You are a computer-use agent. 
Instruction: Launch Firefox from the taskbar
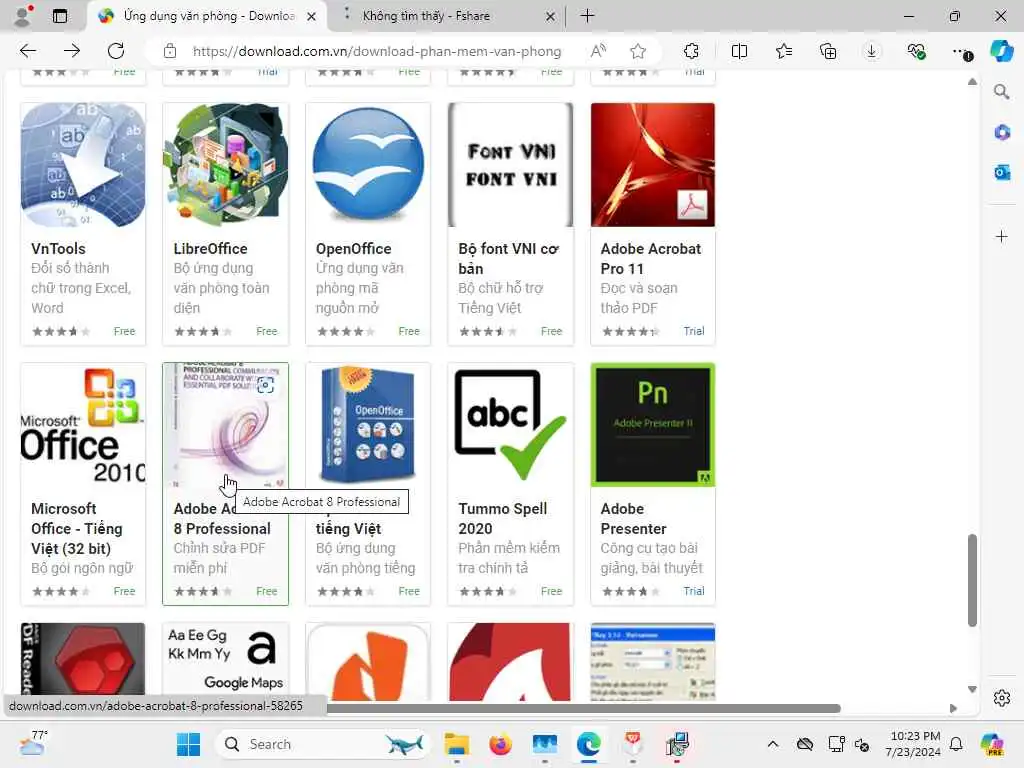click(500, 744)
